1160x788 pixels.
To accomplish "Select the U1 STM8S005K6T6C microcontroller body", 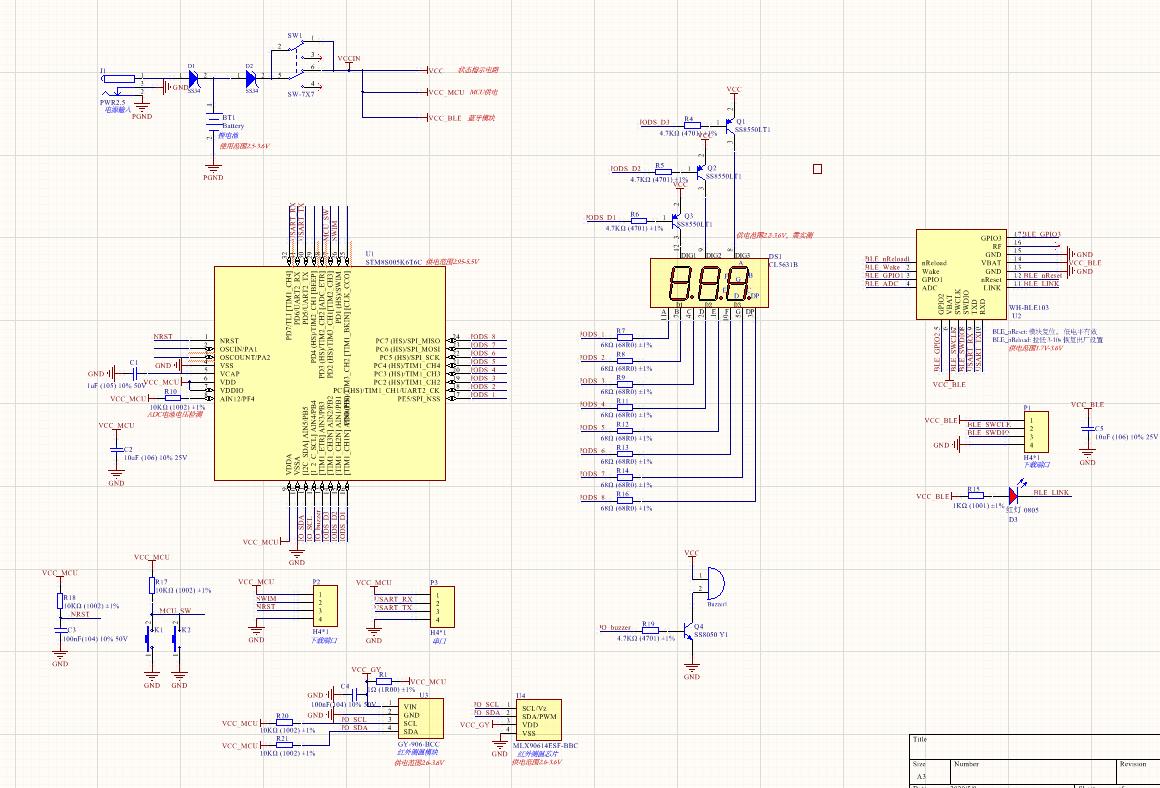I will point(330,374).
